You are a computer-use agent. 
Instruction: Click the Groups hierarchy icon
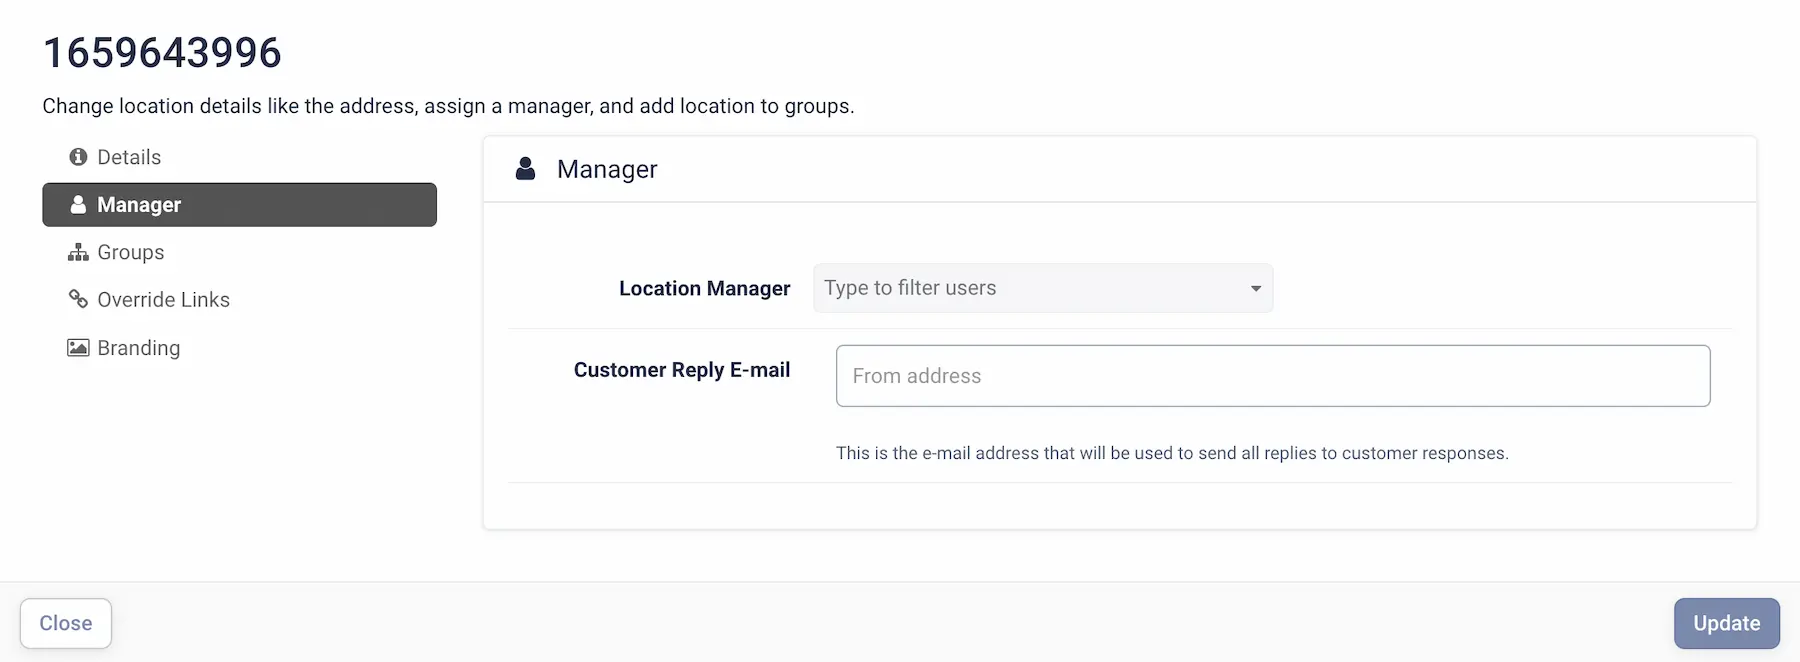coord(78,252)
